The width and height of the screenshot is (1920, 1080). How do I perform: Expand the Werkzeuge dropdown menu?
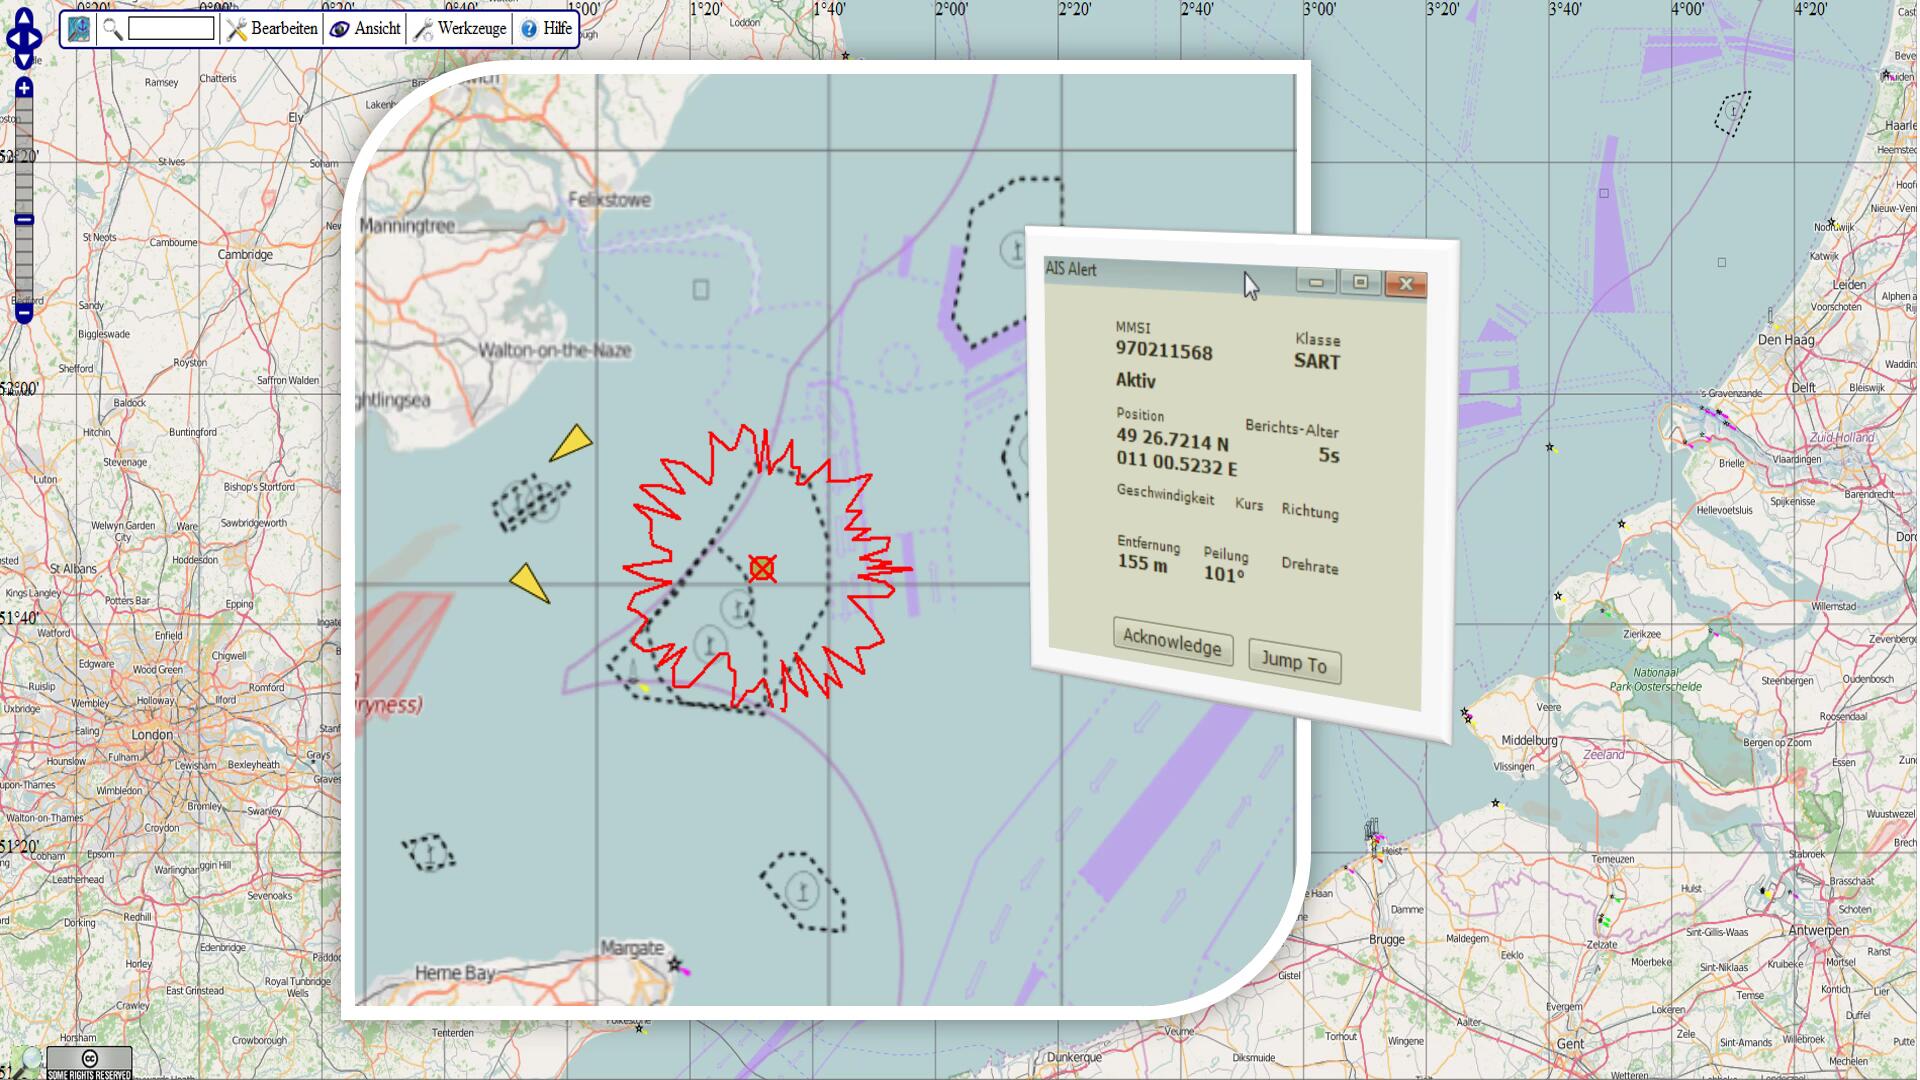click(x=461, y=29)
